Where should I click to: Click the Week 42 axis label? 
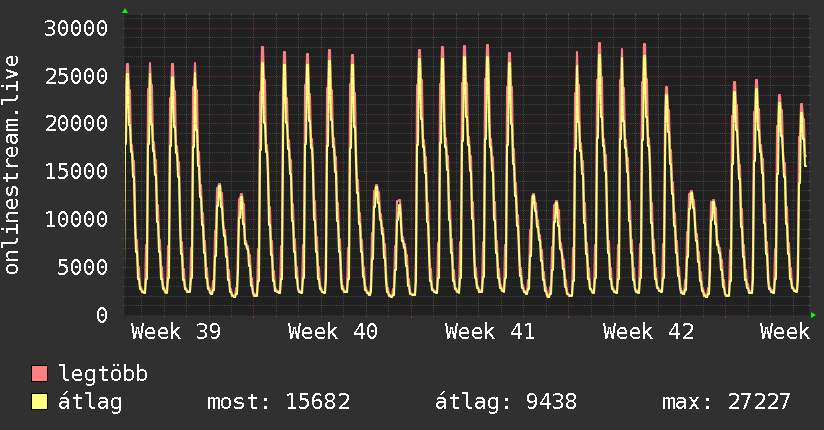[648, 332]
